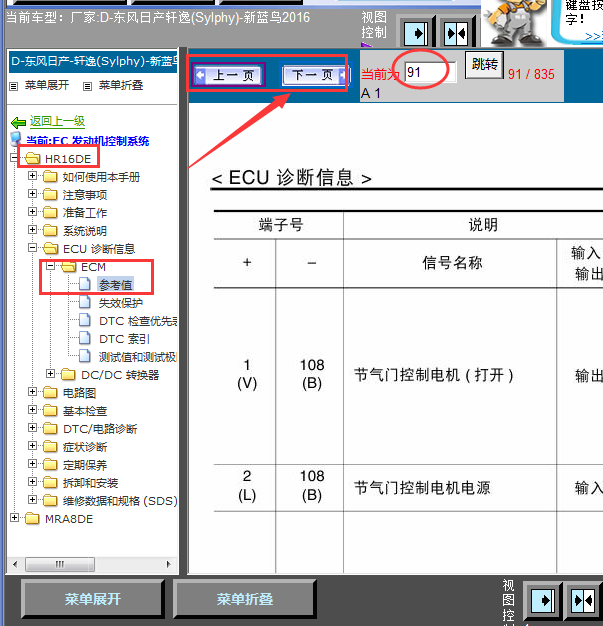The height and width of the screenshot is (626, 603).
Task: Click the small icon before top 菜单展开
Action: coord(14,86)
